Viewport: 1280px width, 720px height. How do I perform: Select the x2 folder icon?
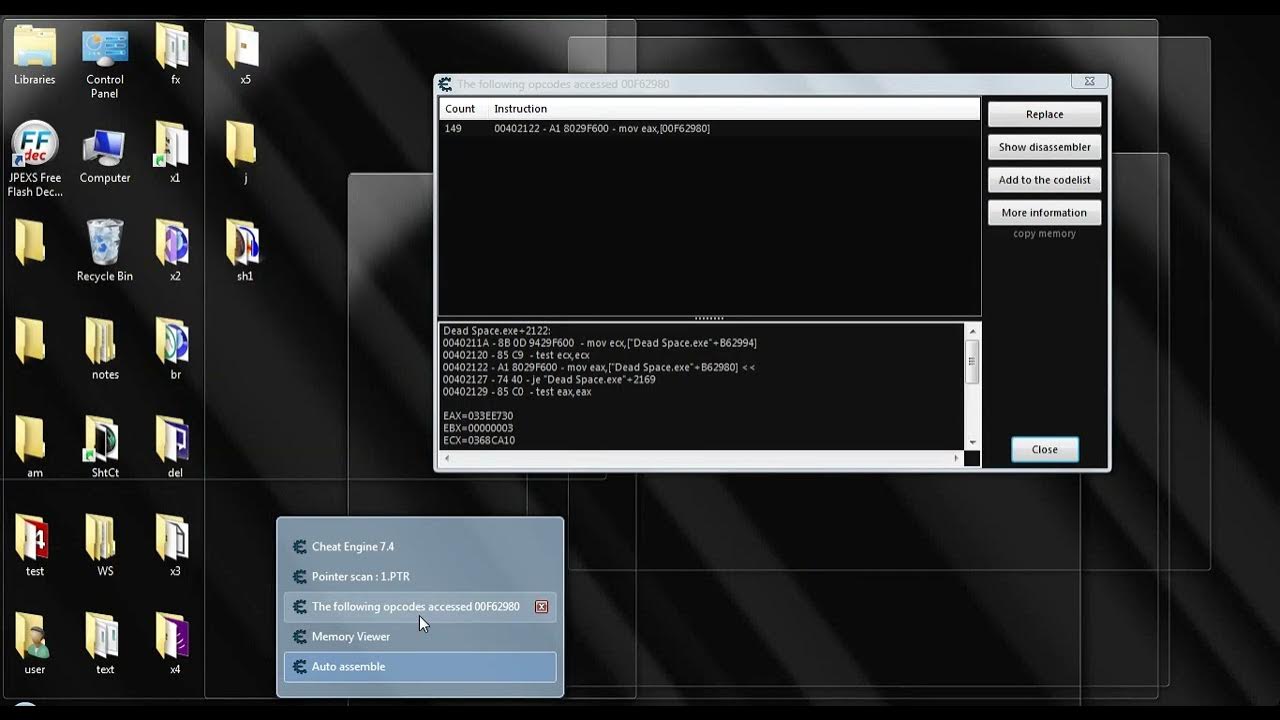pos(175,252)
